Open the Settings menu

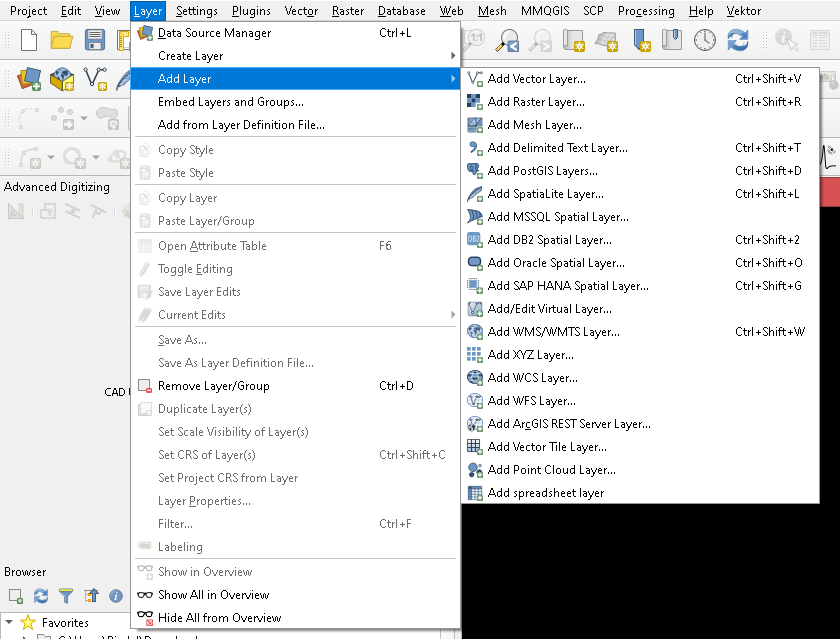(197, 11)
